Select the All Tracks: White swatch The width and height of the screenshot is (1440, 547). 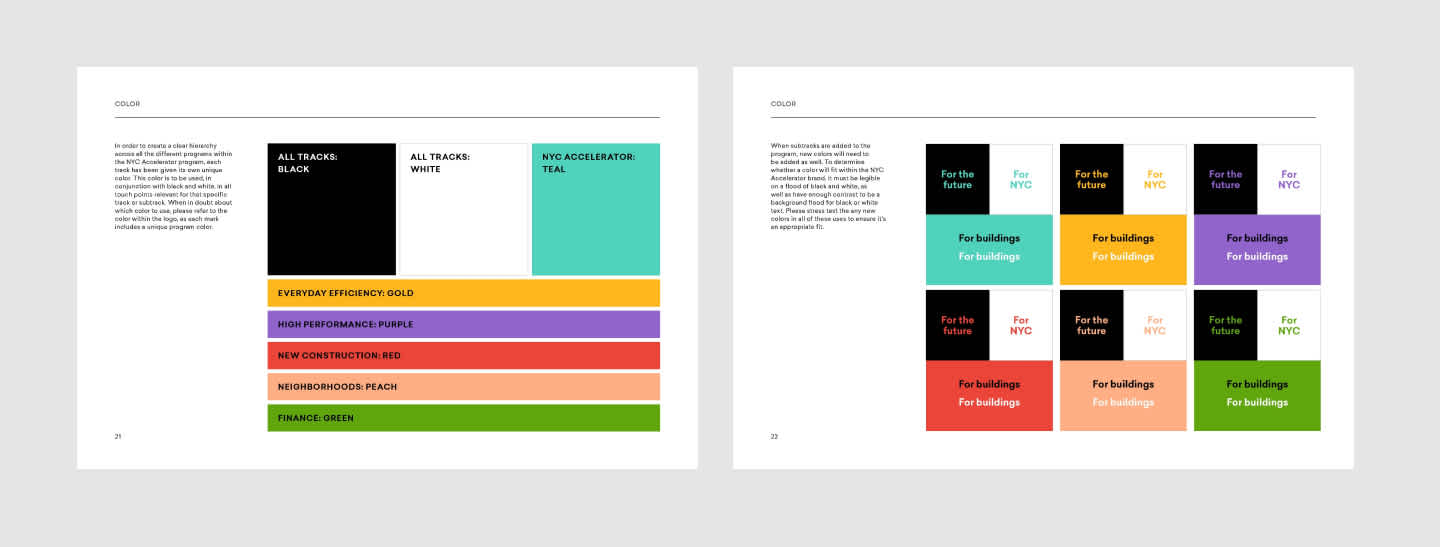tap(464, 209)
